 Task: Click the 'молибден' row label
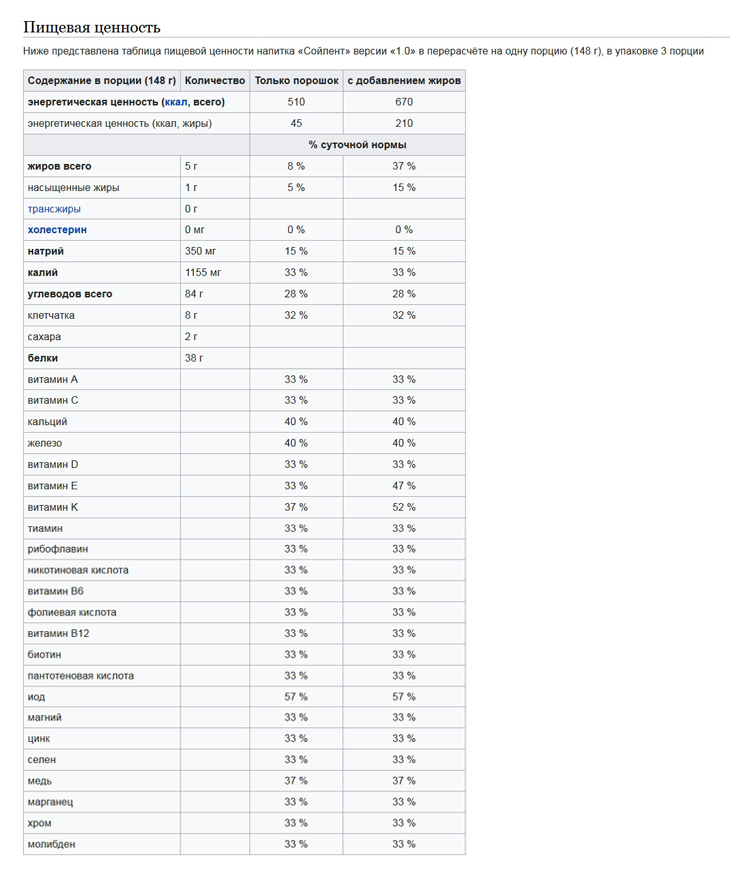tap(51, 845)
